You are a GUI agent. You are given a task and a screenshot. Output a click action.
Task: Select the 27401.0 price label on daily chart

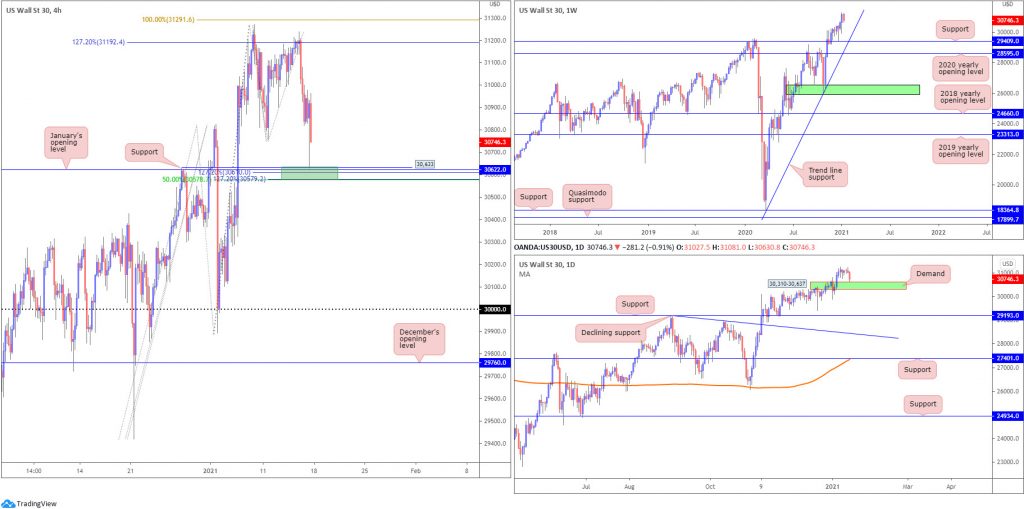pyautogui.click(x=1008, y=359)
